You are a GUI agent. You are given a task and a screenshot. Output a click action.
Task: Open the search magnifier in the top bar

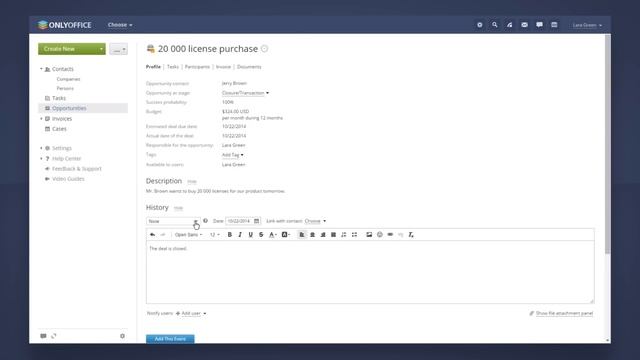pos(495,25)
